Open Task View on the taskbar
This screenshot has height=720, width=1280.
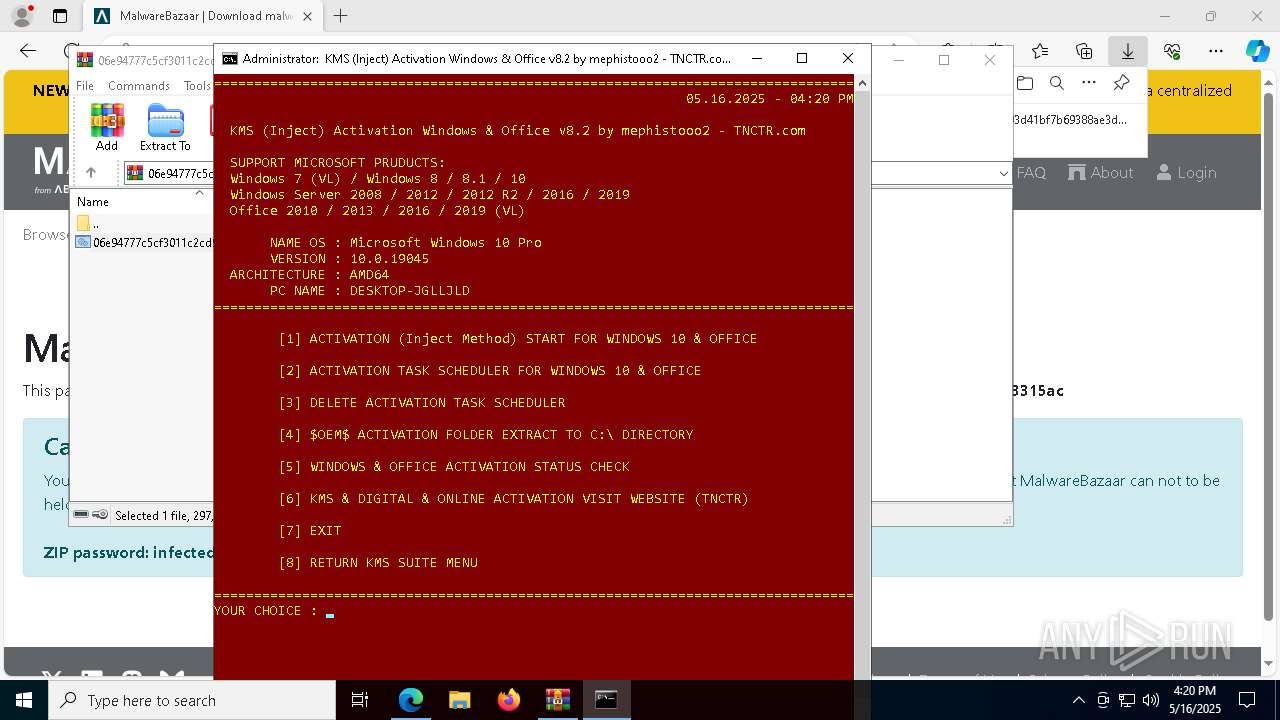coord(360,700)
